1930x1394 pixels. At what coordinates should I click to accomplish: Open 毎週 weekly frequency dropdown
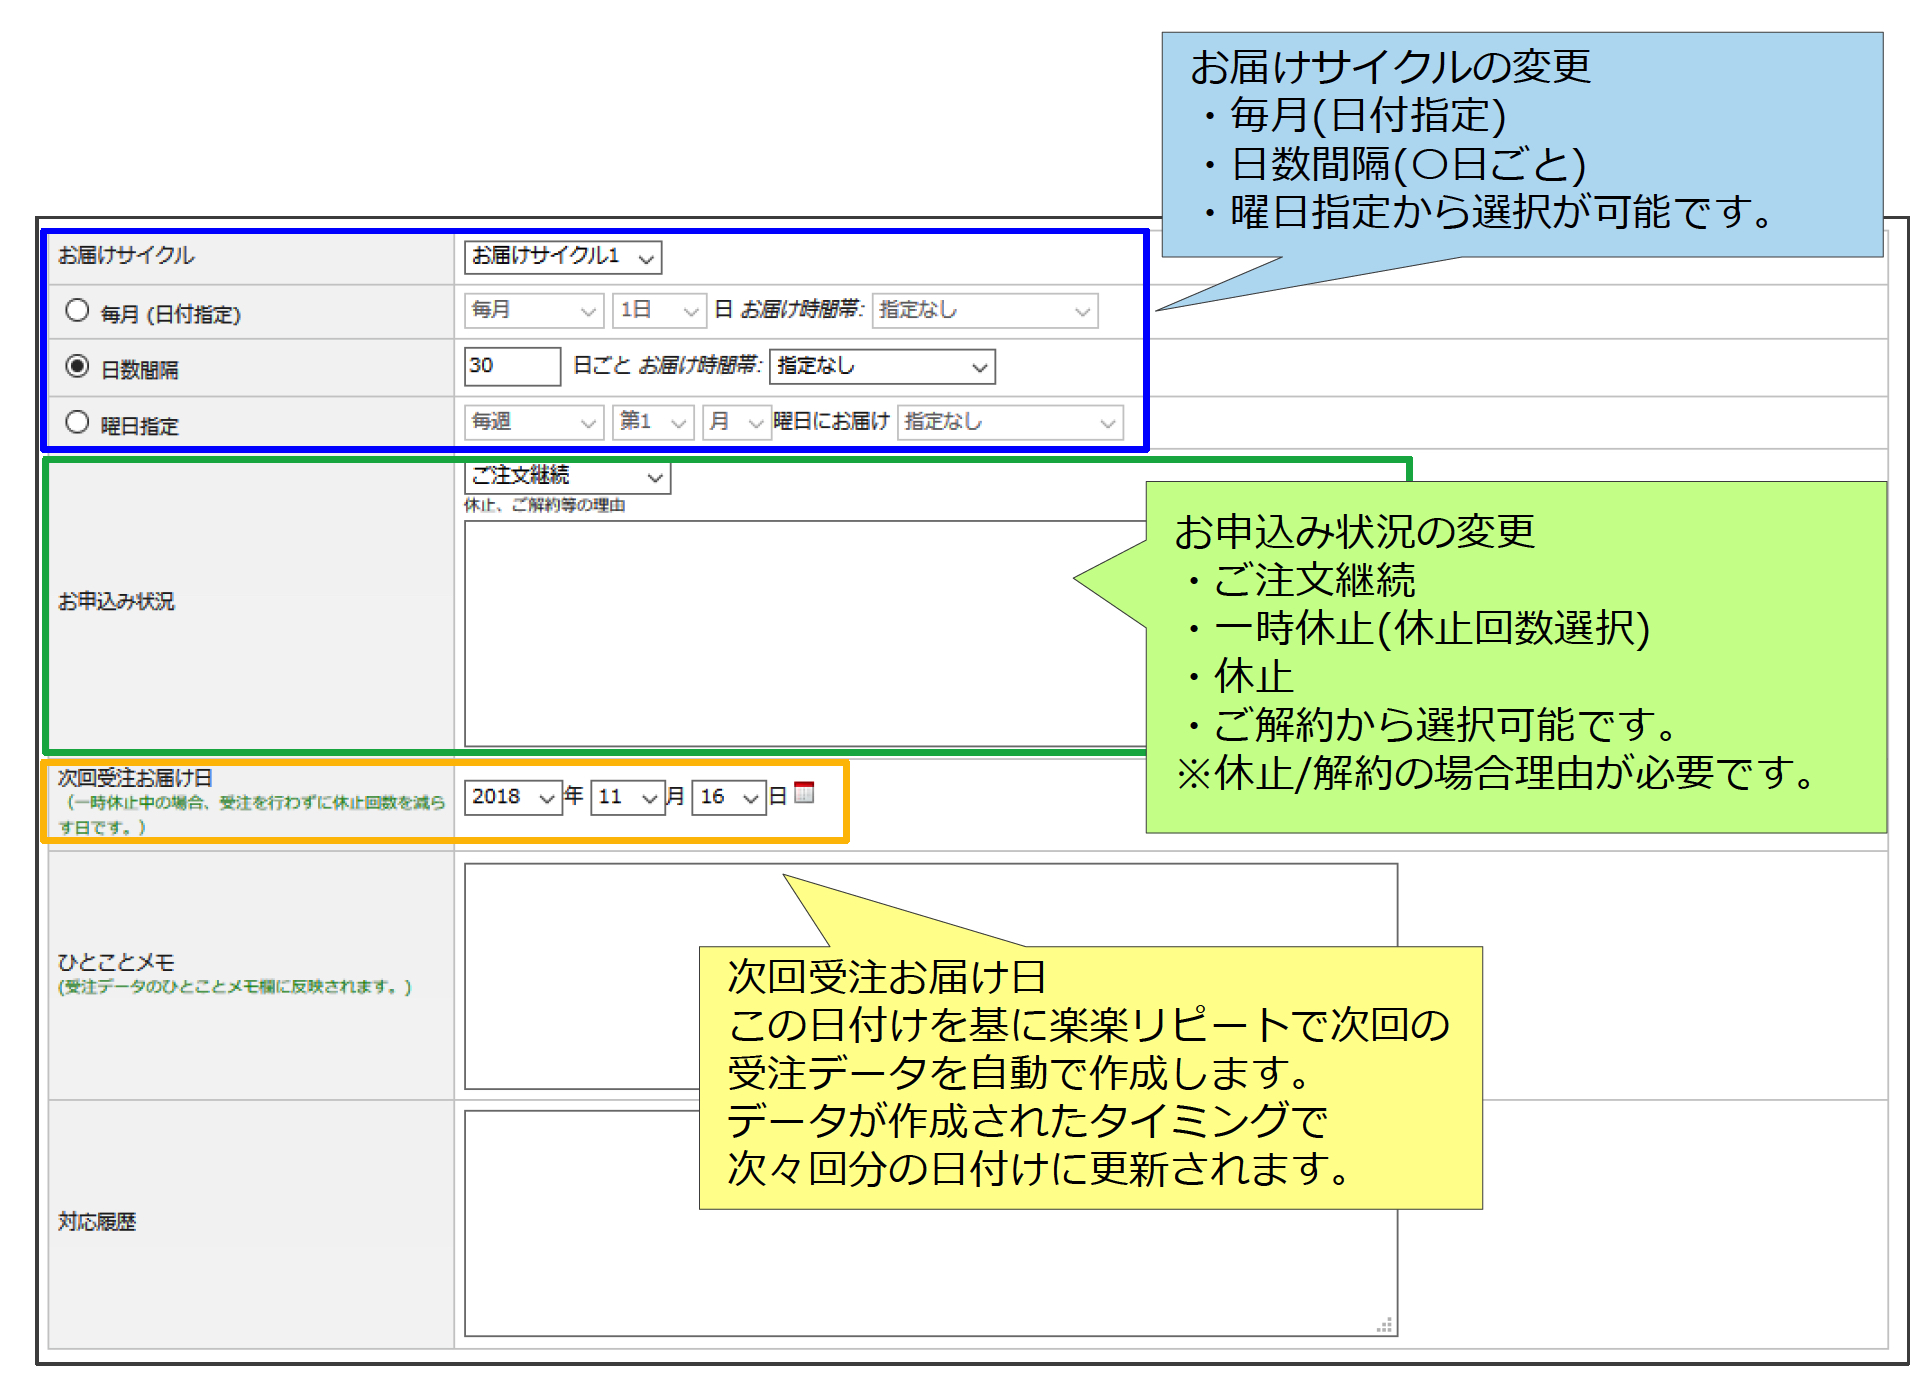coord(533,422)
